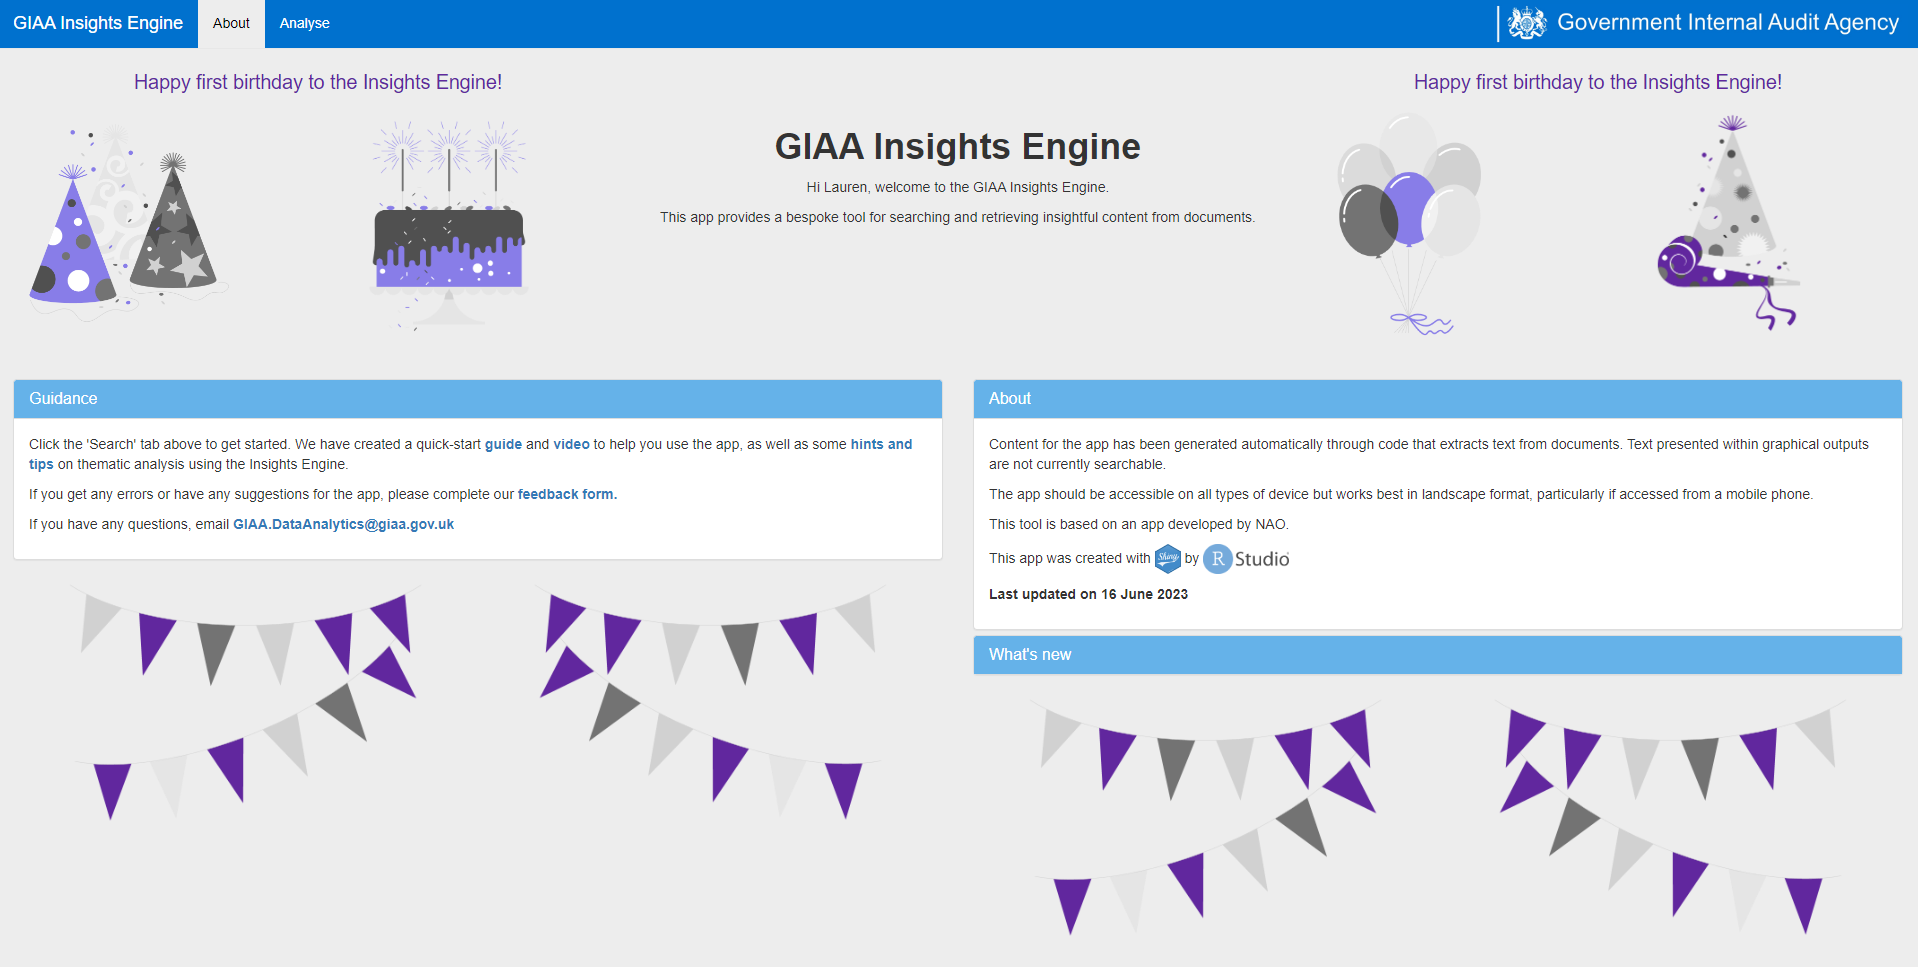Click the royal crest icon in header
This screenshot has height=967, width=1918.
coord(1526,23)
